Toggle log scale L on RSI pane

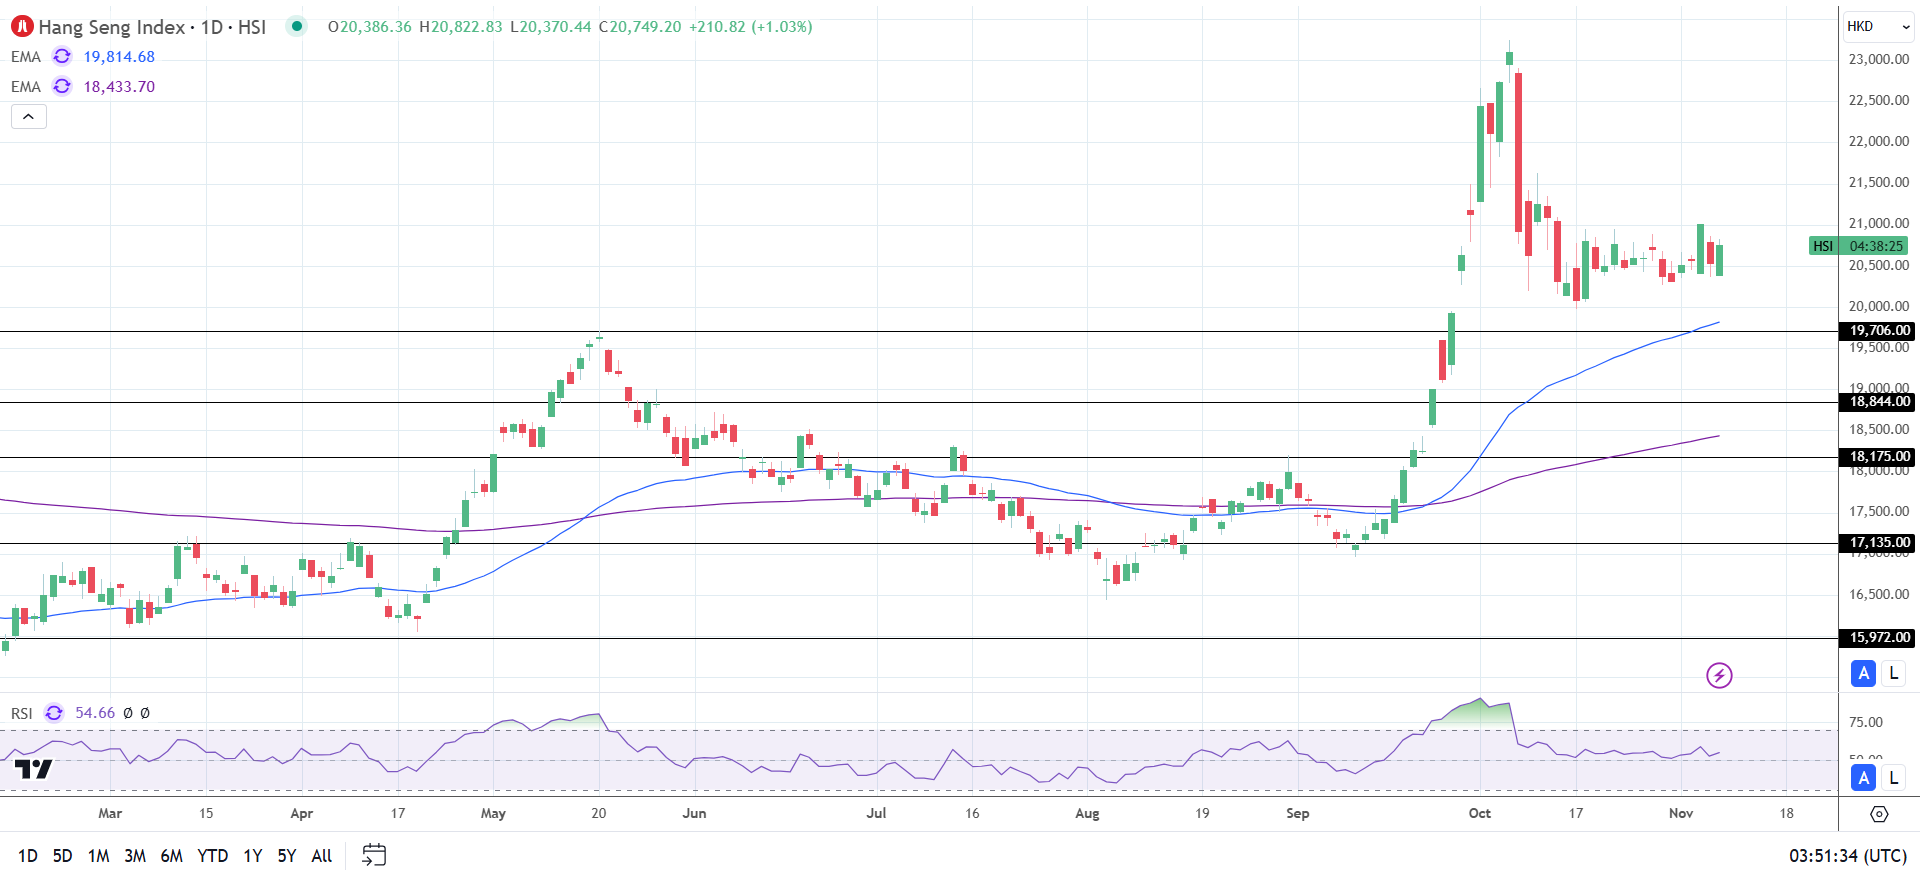point(1893,778)
